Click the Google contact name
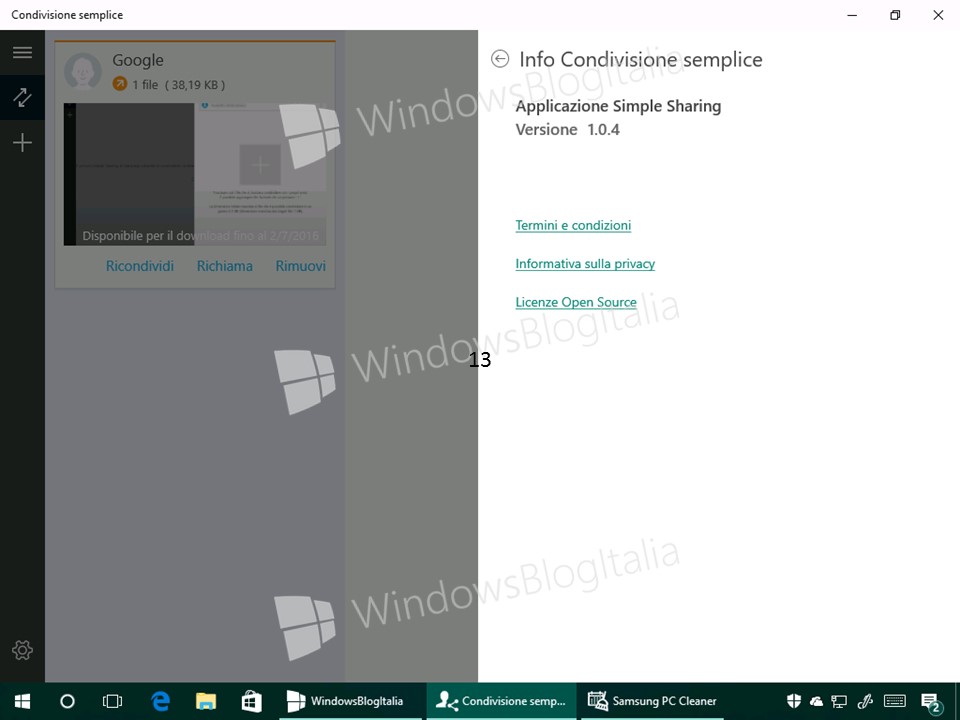This screenshot has height=720, width=960. pos(138,60)
